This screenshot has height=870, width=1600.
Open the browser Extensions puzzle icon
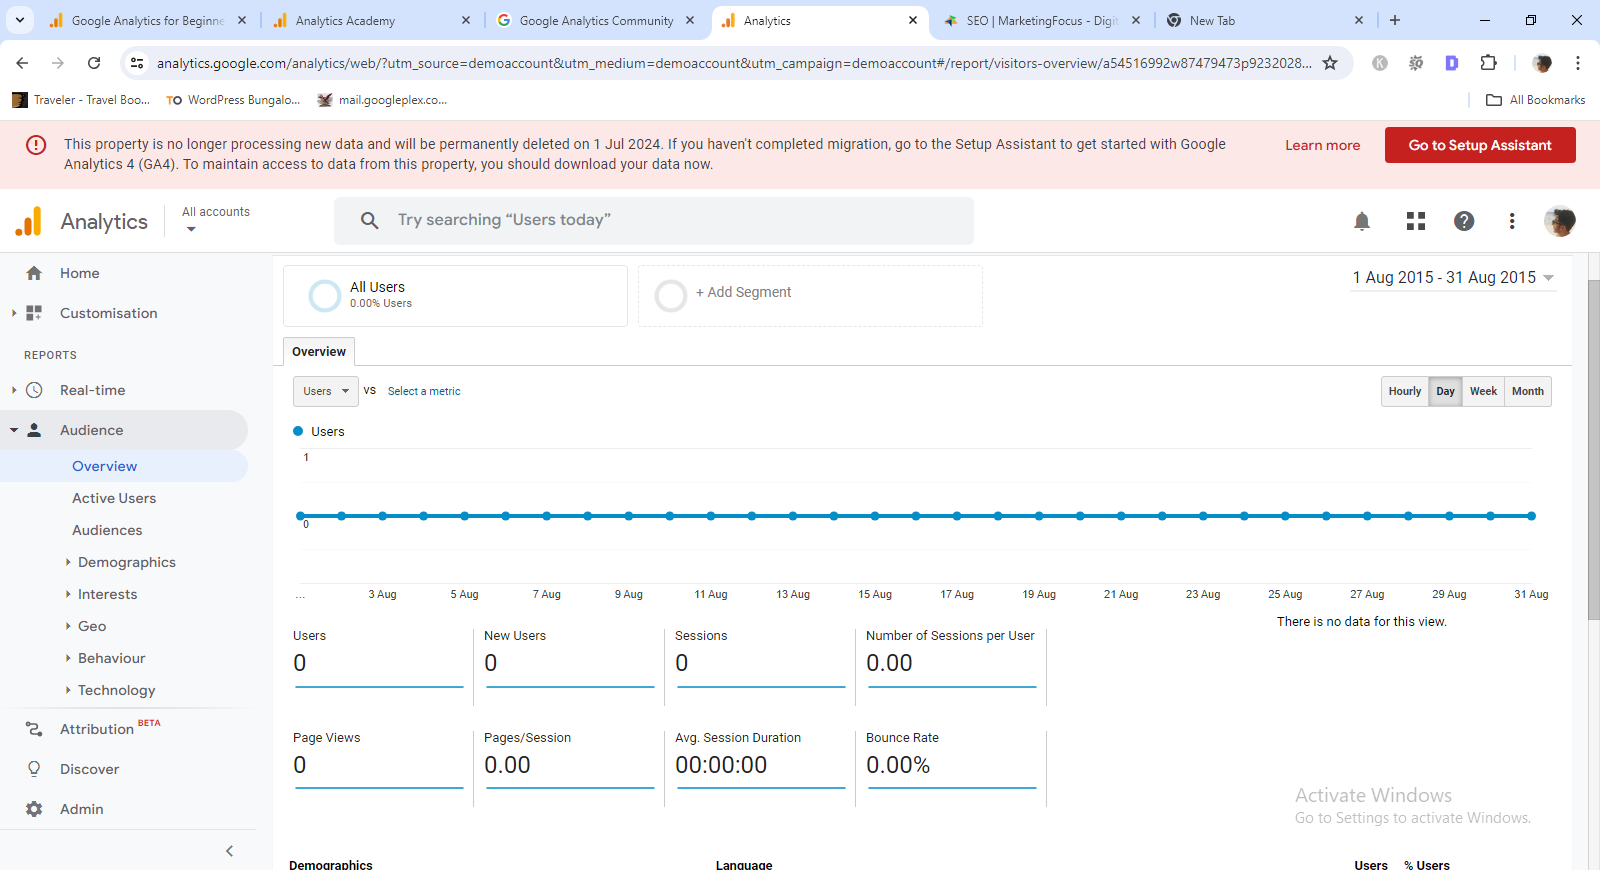click(x=1488, y=63)
